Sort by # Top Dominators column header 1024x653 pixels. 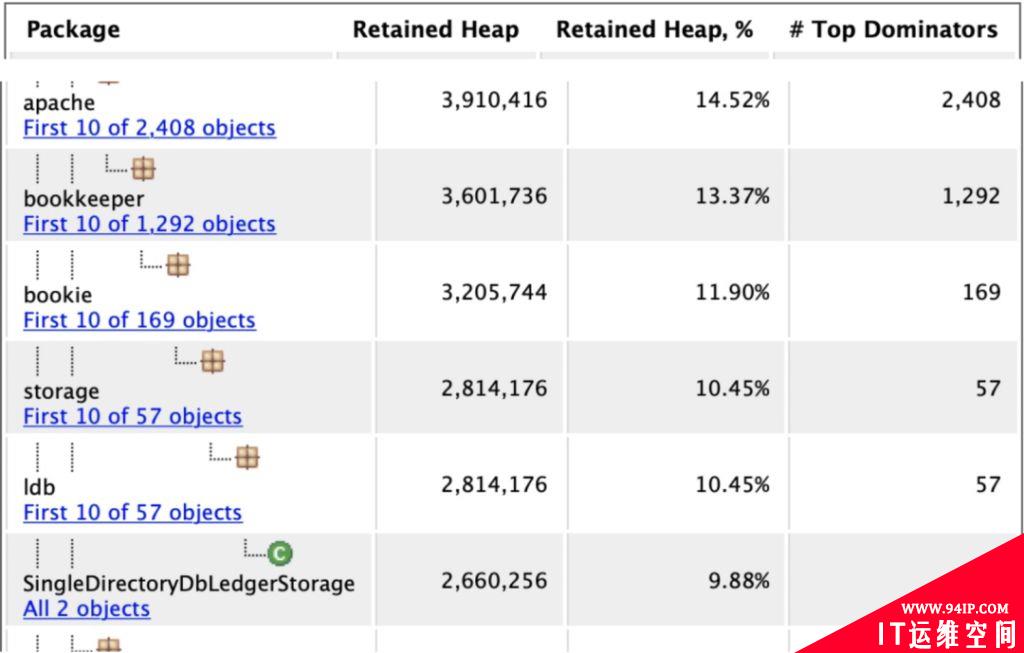tap(893, 29)
